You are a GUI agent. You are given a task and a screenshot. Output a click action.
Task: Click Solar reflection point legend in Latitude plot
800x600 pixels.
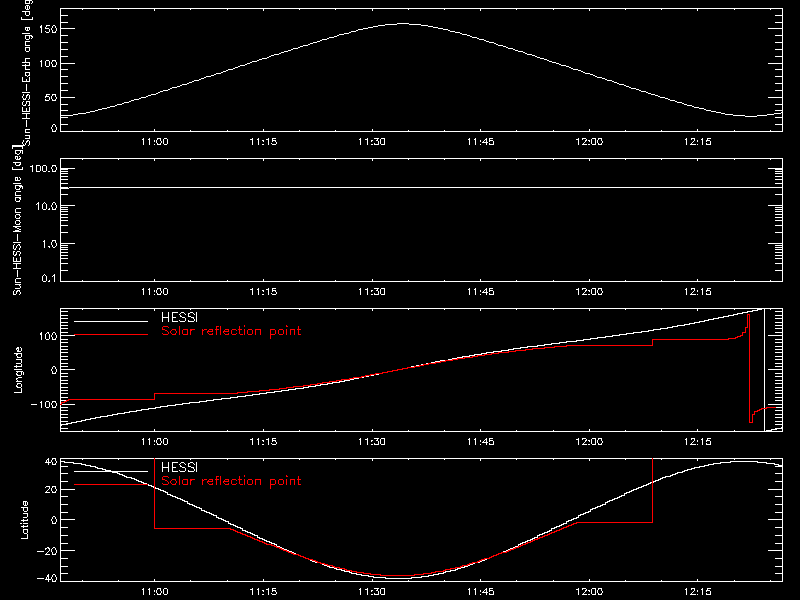pos(231,481)
